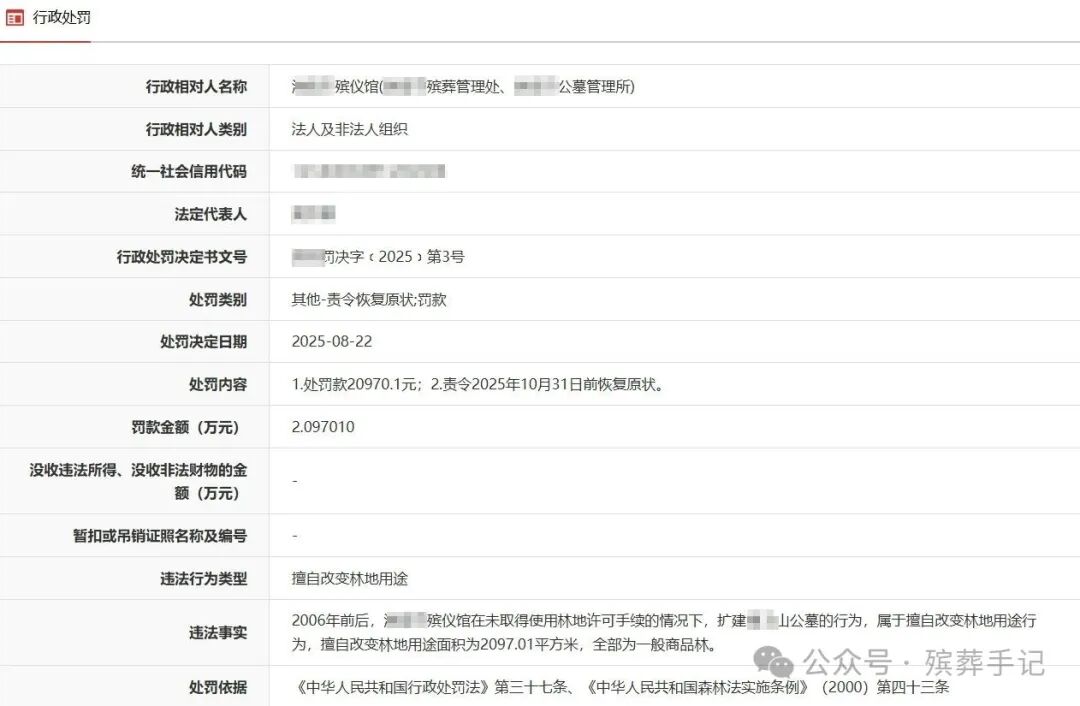Select the 行政处罚 tab title
The image size is (1080, 706).
click(62, 18)
